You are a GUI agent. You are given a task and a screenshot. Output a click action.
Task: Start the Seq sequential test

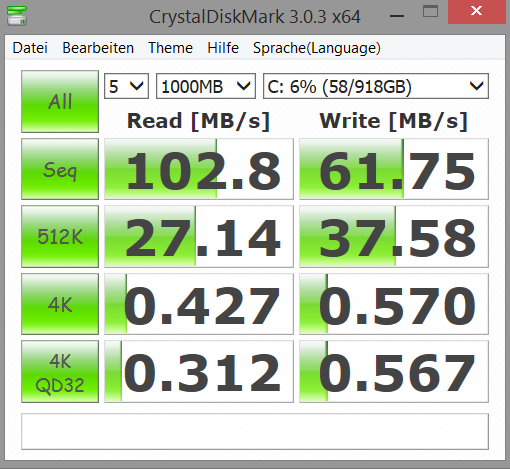[60, 169]
